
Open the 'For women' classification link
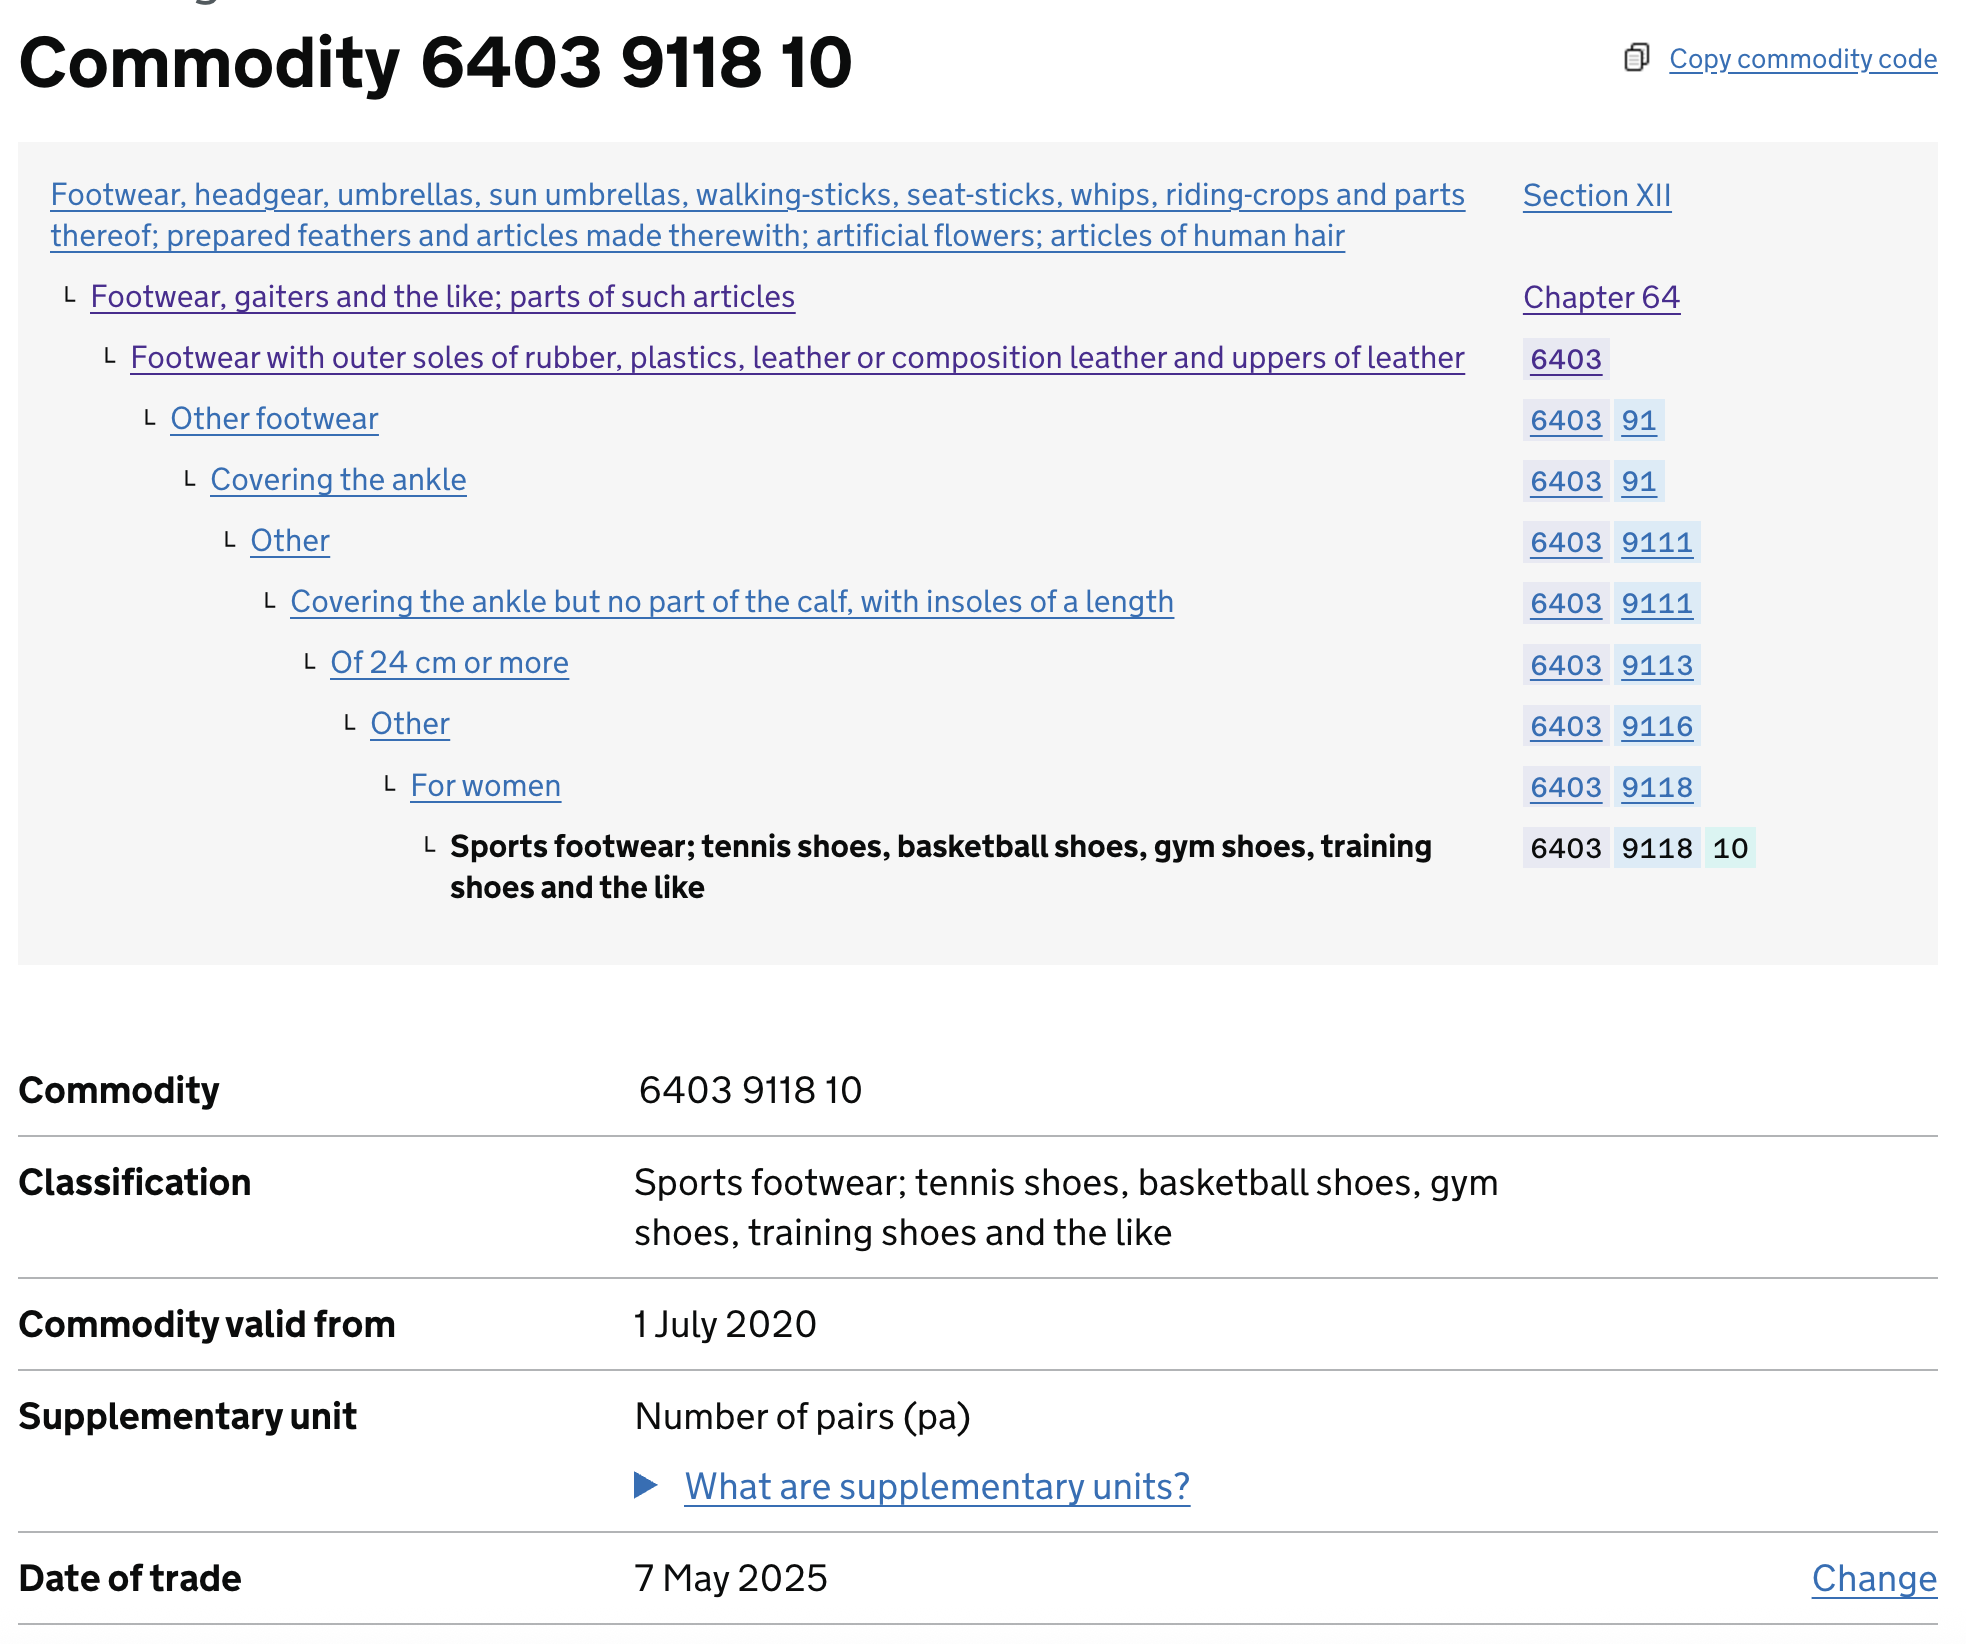coord(485,786)
